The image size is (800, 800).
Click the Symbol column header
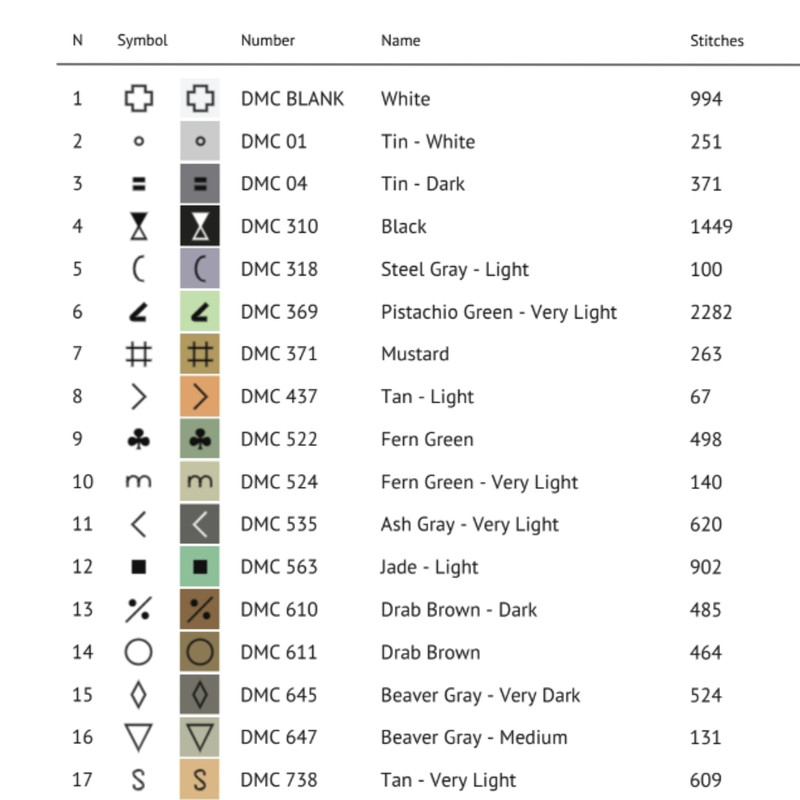(142, 41)
